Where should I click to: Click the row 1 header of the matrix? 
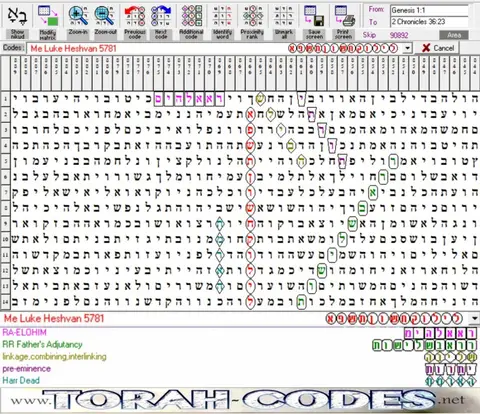(x=5, y=99)
